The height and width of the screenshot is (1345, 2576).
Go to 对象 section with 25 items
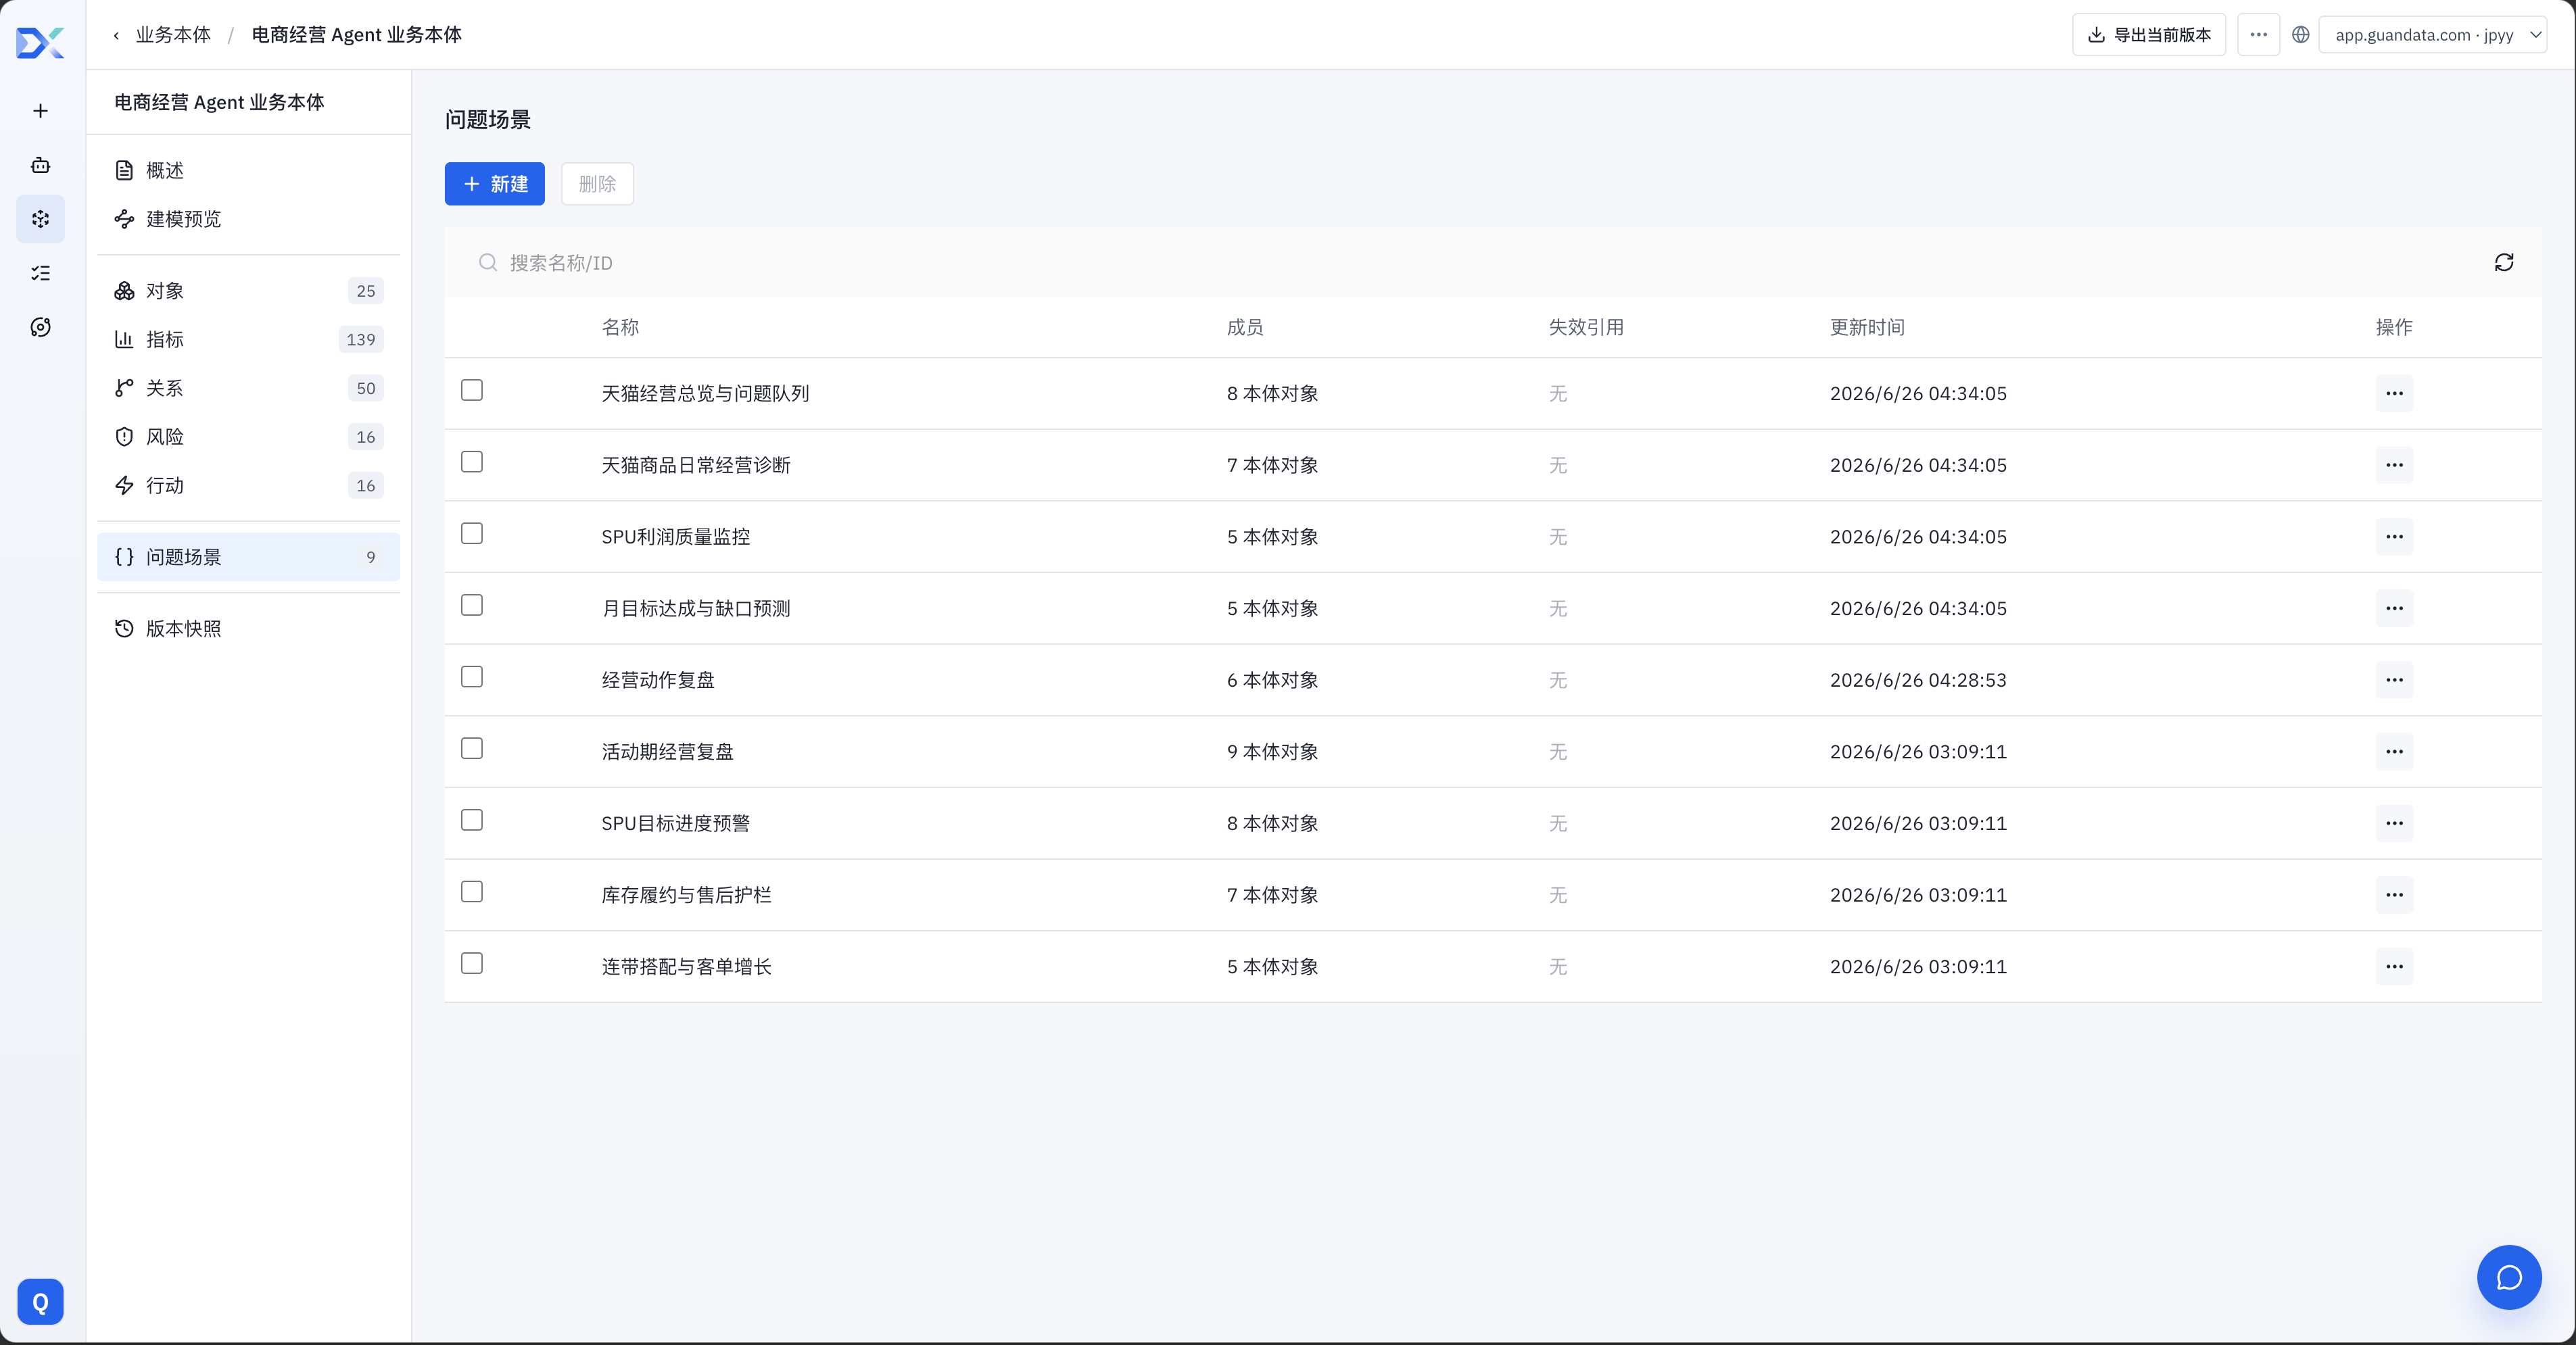point(248,291)
